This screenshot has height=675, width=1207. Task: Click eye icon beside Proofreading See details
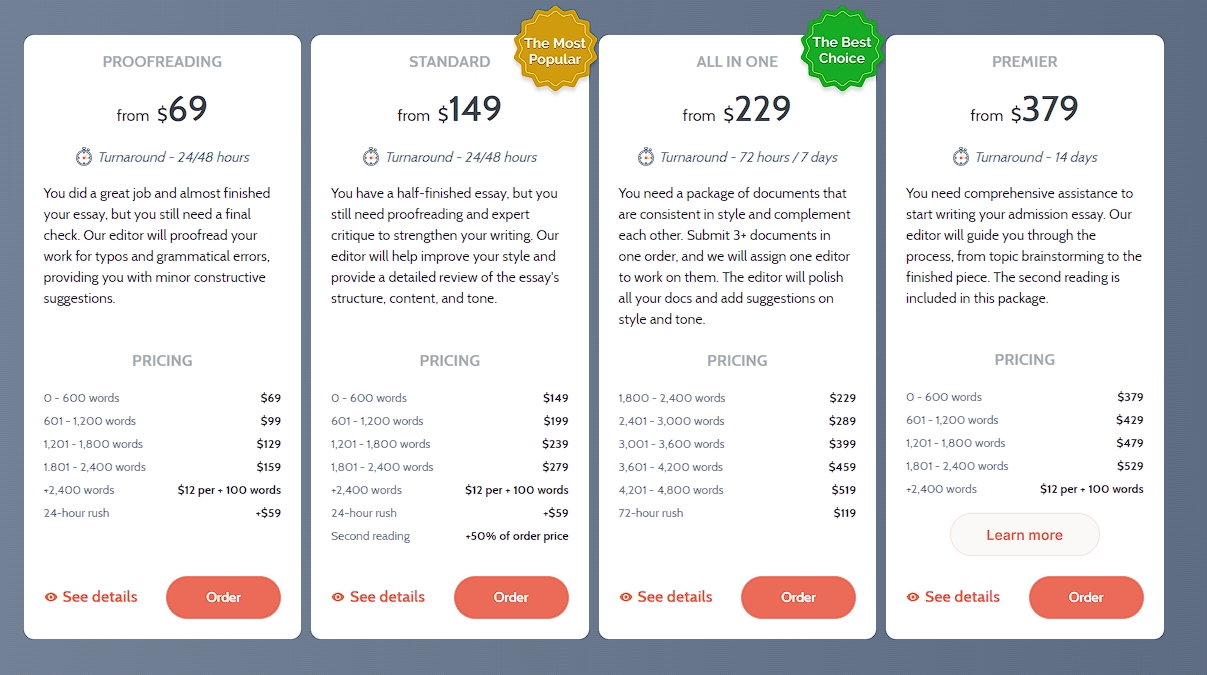pos(51,597)
